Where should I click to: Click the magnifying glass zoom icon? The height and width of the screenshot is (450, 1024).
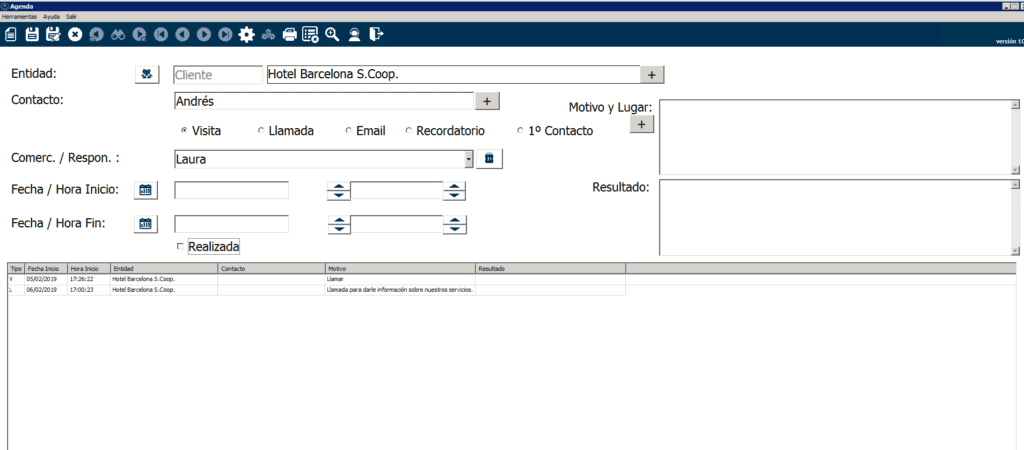[332, 35]
